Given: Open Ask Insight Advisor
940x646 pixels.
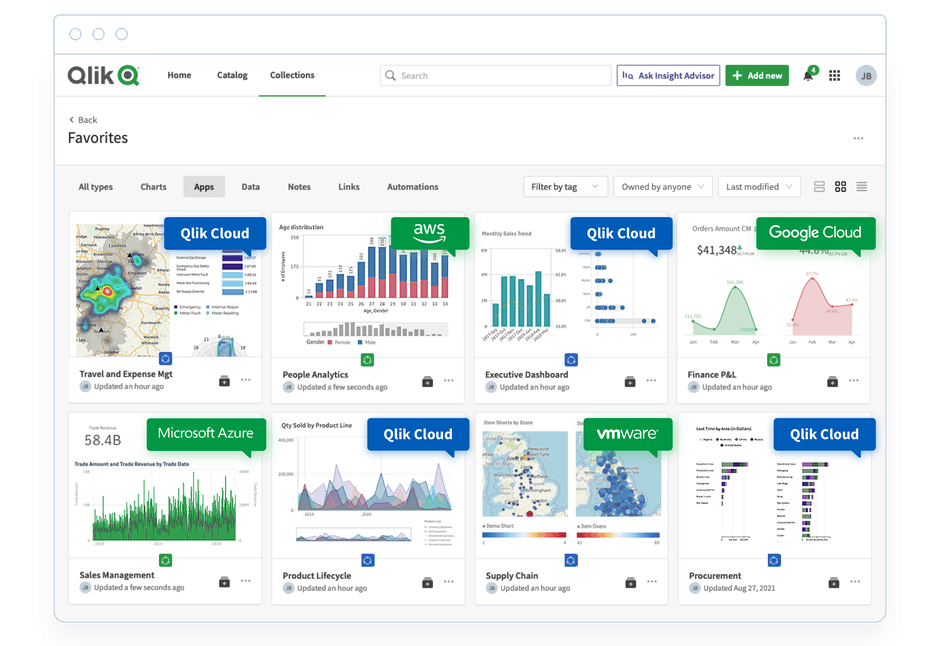Looking at the screenshot, I should click(x=668, y=76).
